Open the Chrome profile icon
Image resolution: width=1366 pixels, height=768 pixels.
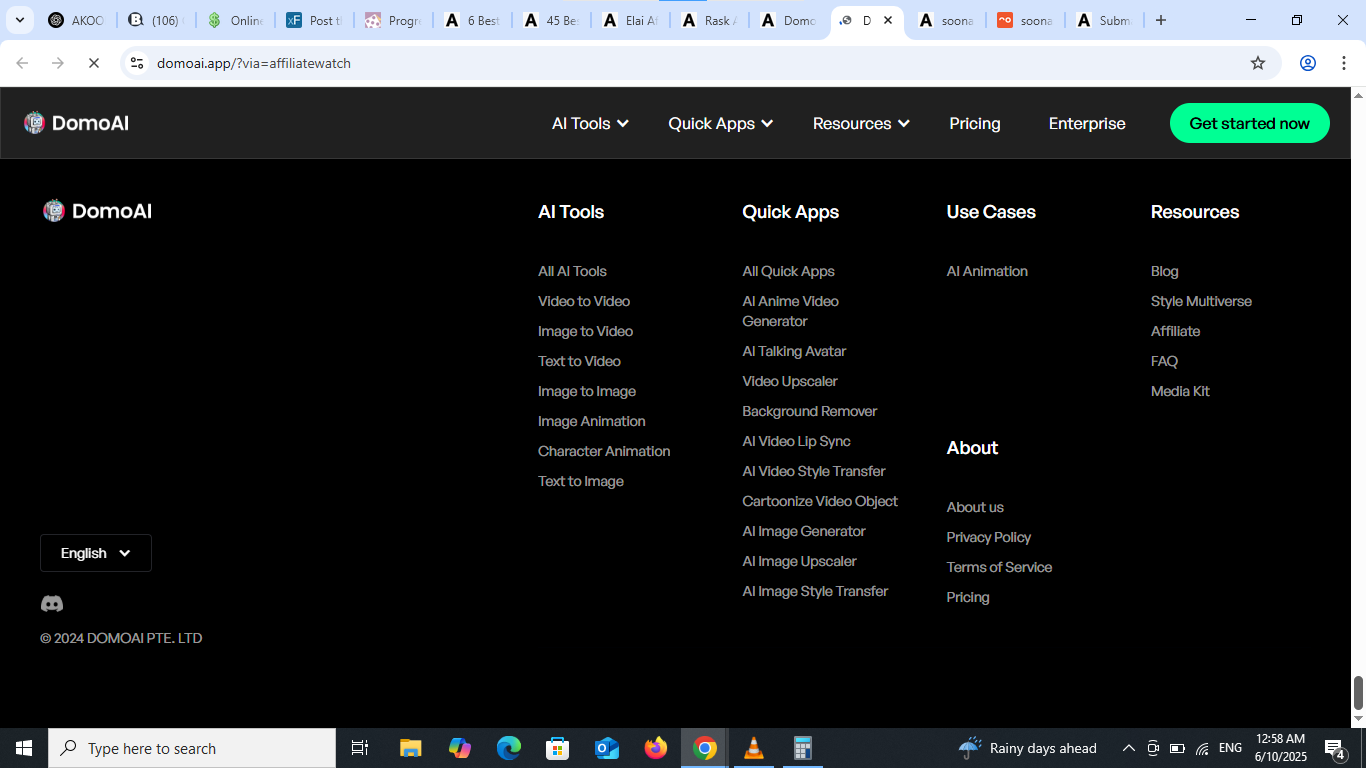[x=1308, y=63]
